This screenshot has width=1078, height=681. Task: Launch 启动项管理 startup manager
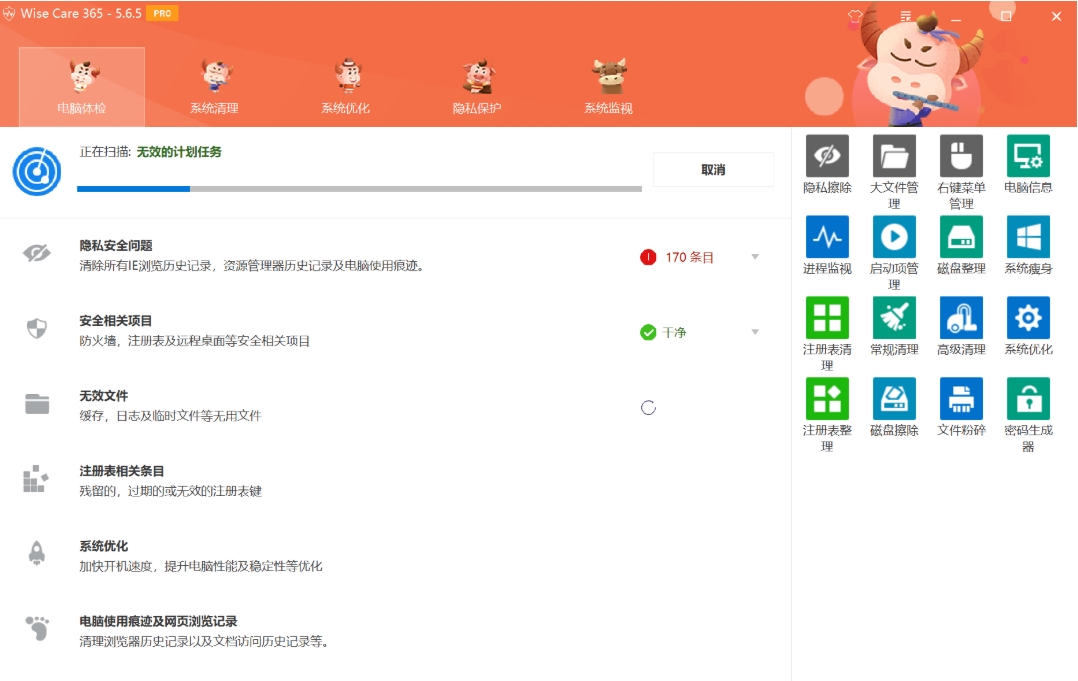pos(894,237)
